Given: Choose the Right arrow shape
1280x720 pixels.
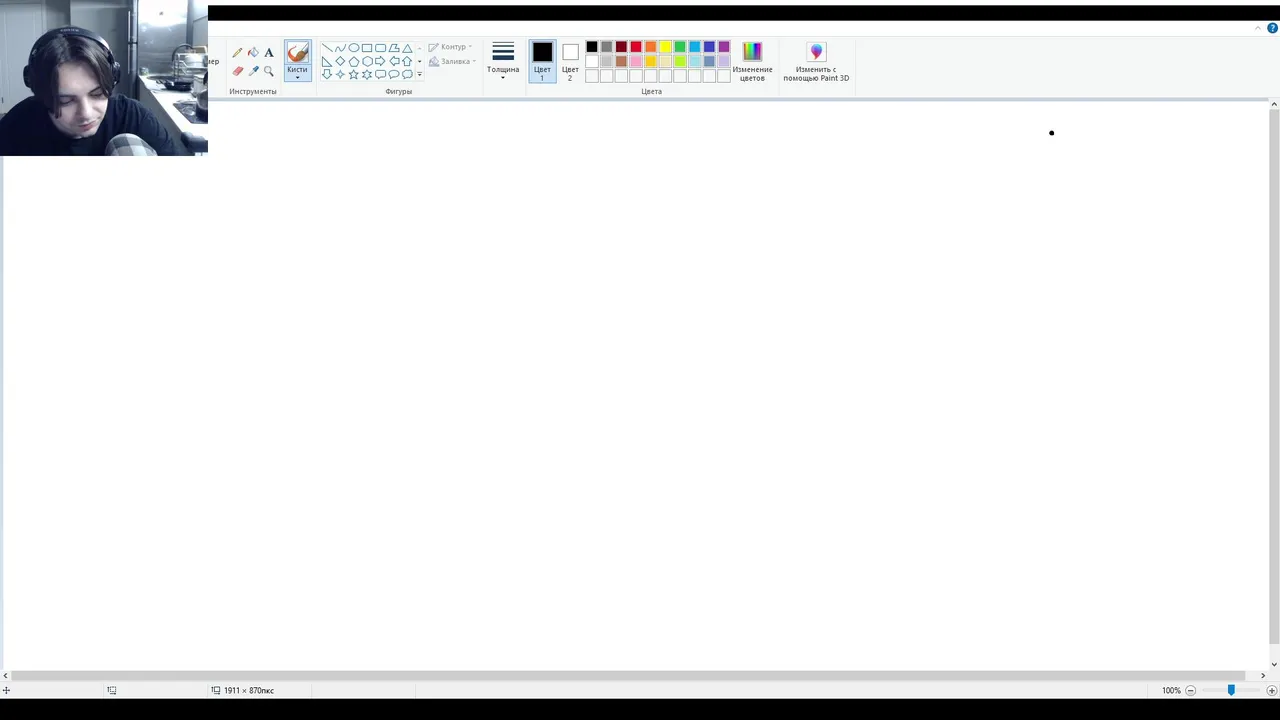Looking at the screenshot, I should 380,61.
